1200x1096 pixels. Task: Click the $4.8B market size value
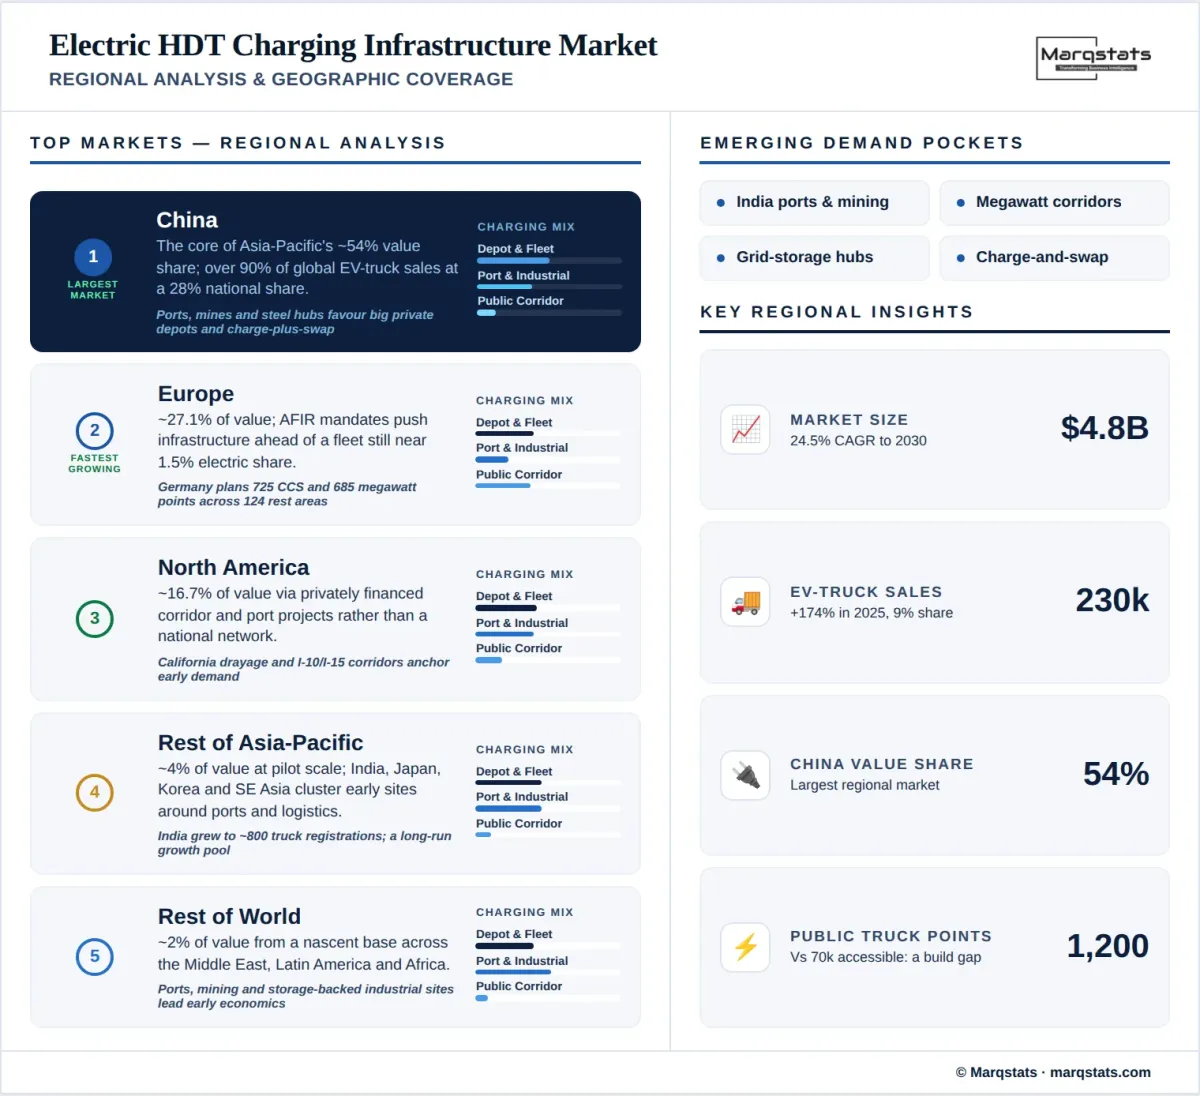(1105, 428)
